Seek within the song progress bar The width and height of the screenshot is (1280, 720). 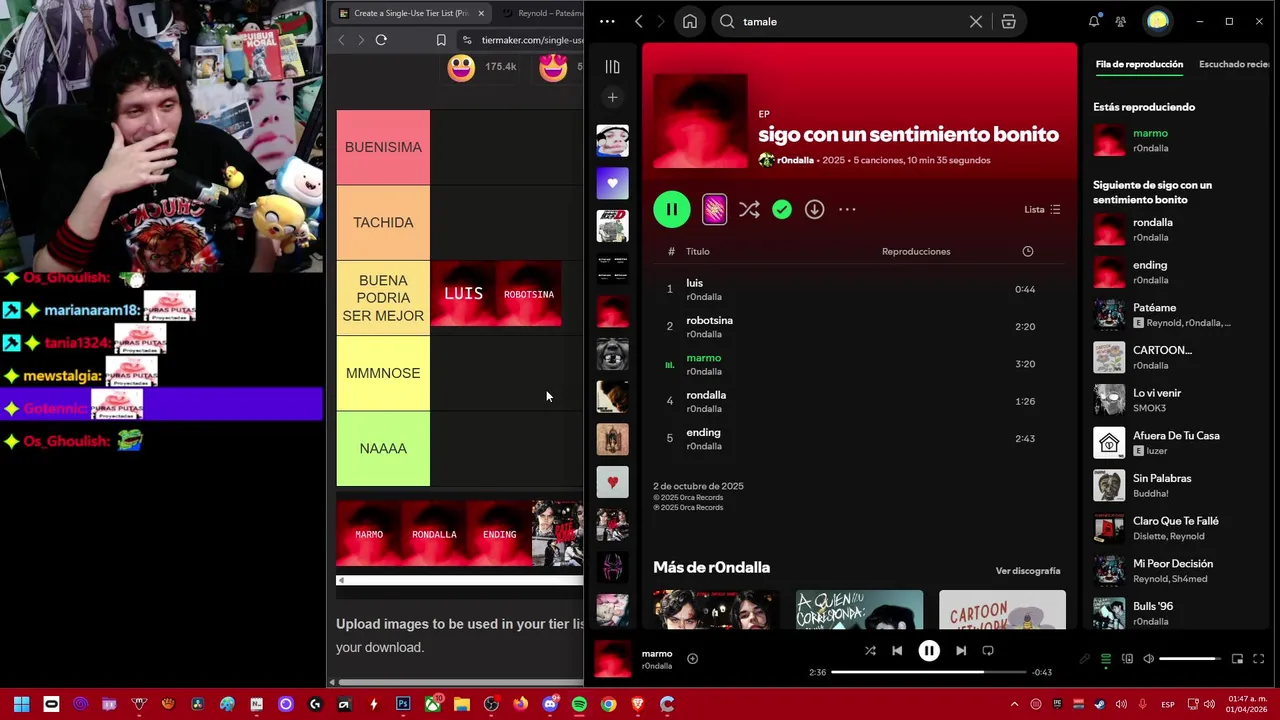(929, 672)
